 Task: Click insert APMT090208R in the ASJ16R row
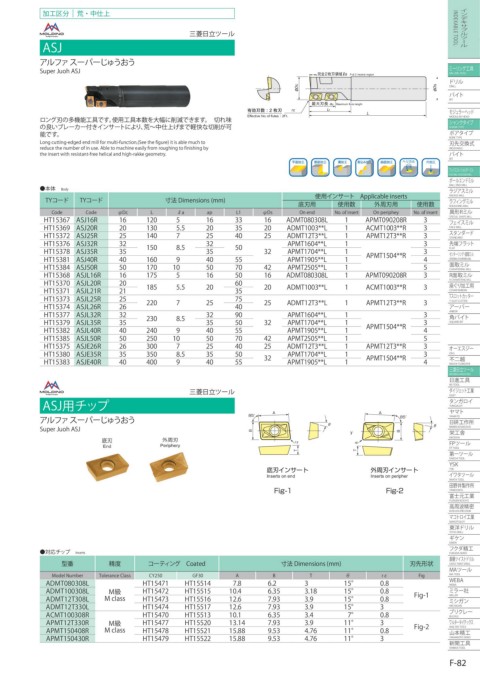386,220
